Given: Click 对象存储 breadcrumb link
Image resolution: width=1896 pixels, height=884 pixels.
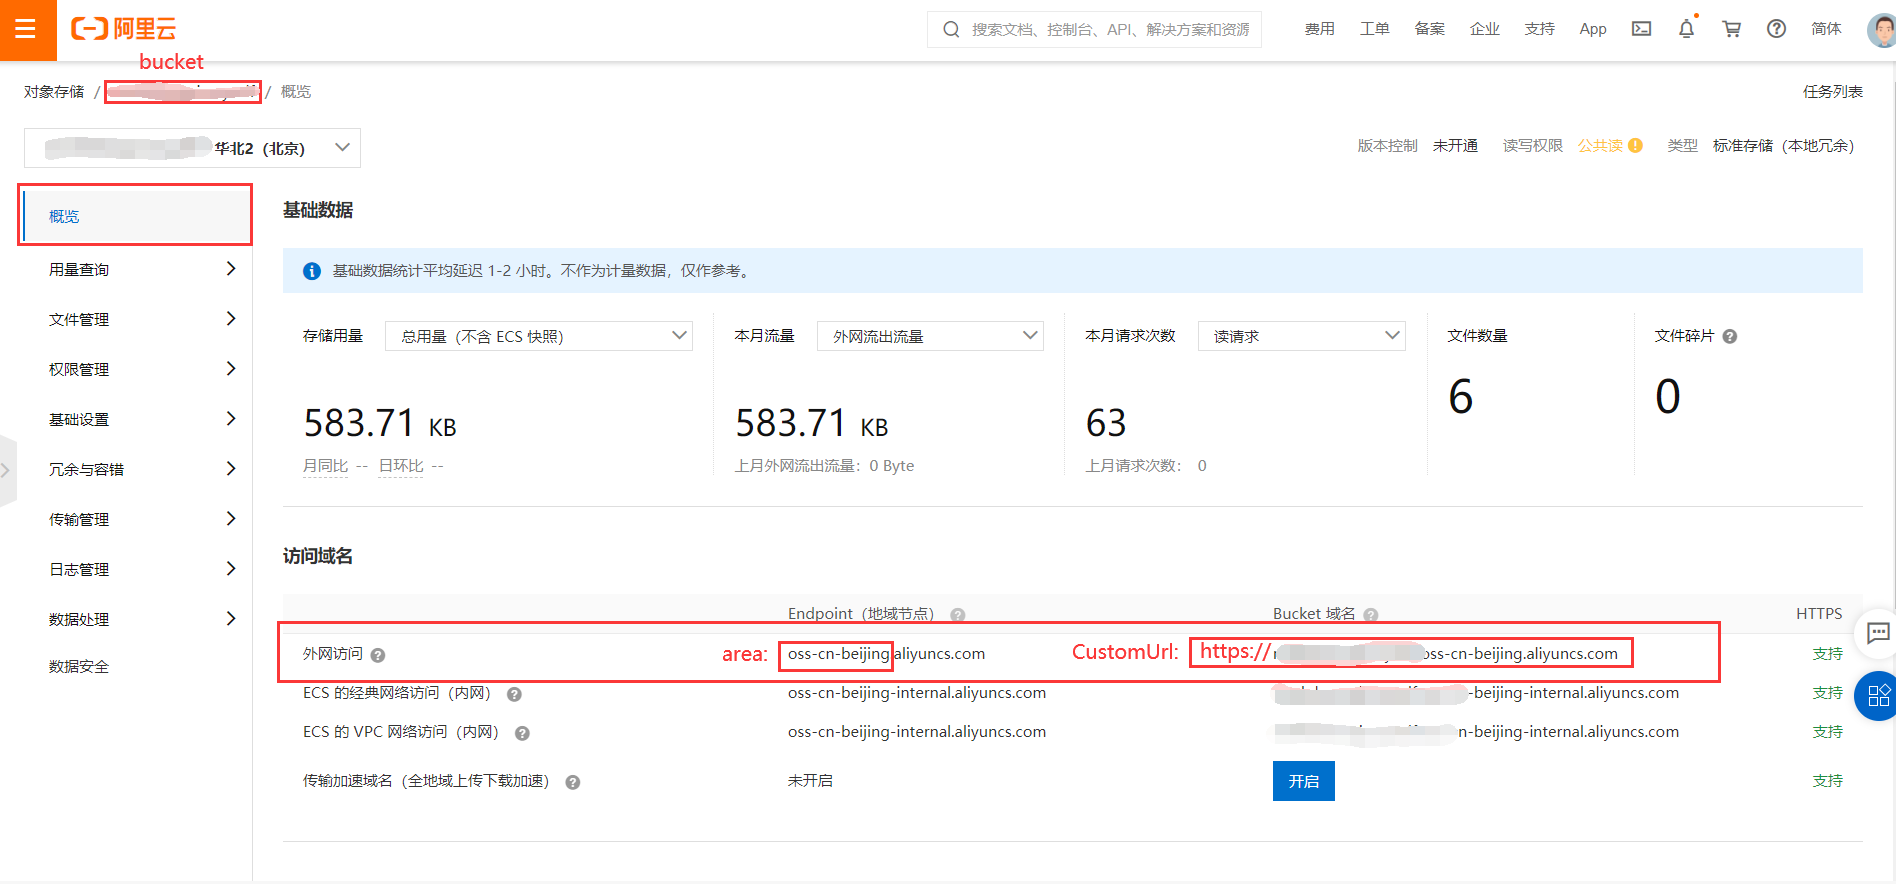Looking at the screenshot, I should pos(54,92).
